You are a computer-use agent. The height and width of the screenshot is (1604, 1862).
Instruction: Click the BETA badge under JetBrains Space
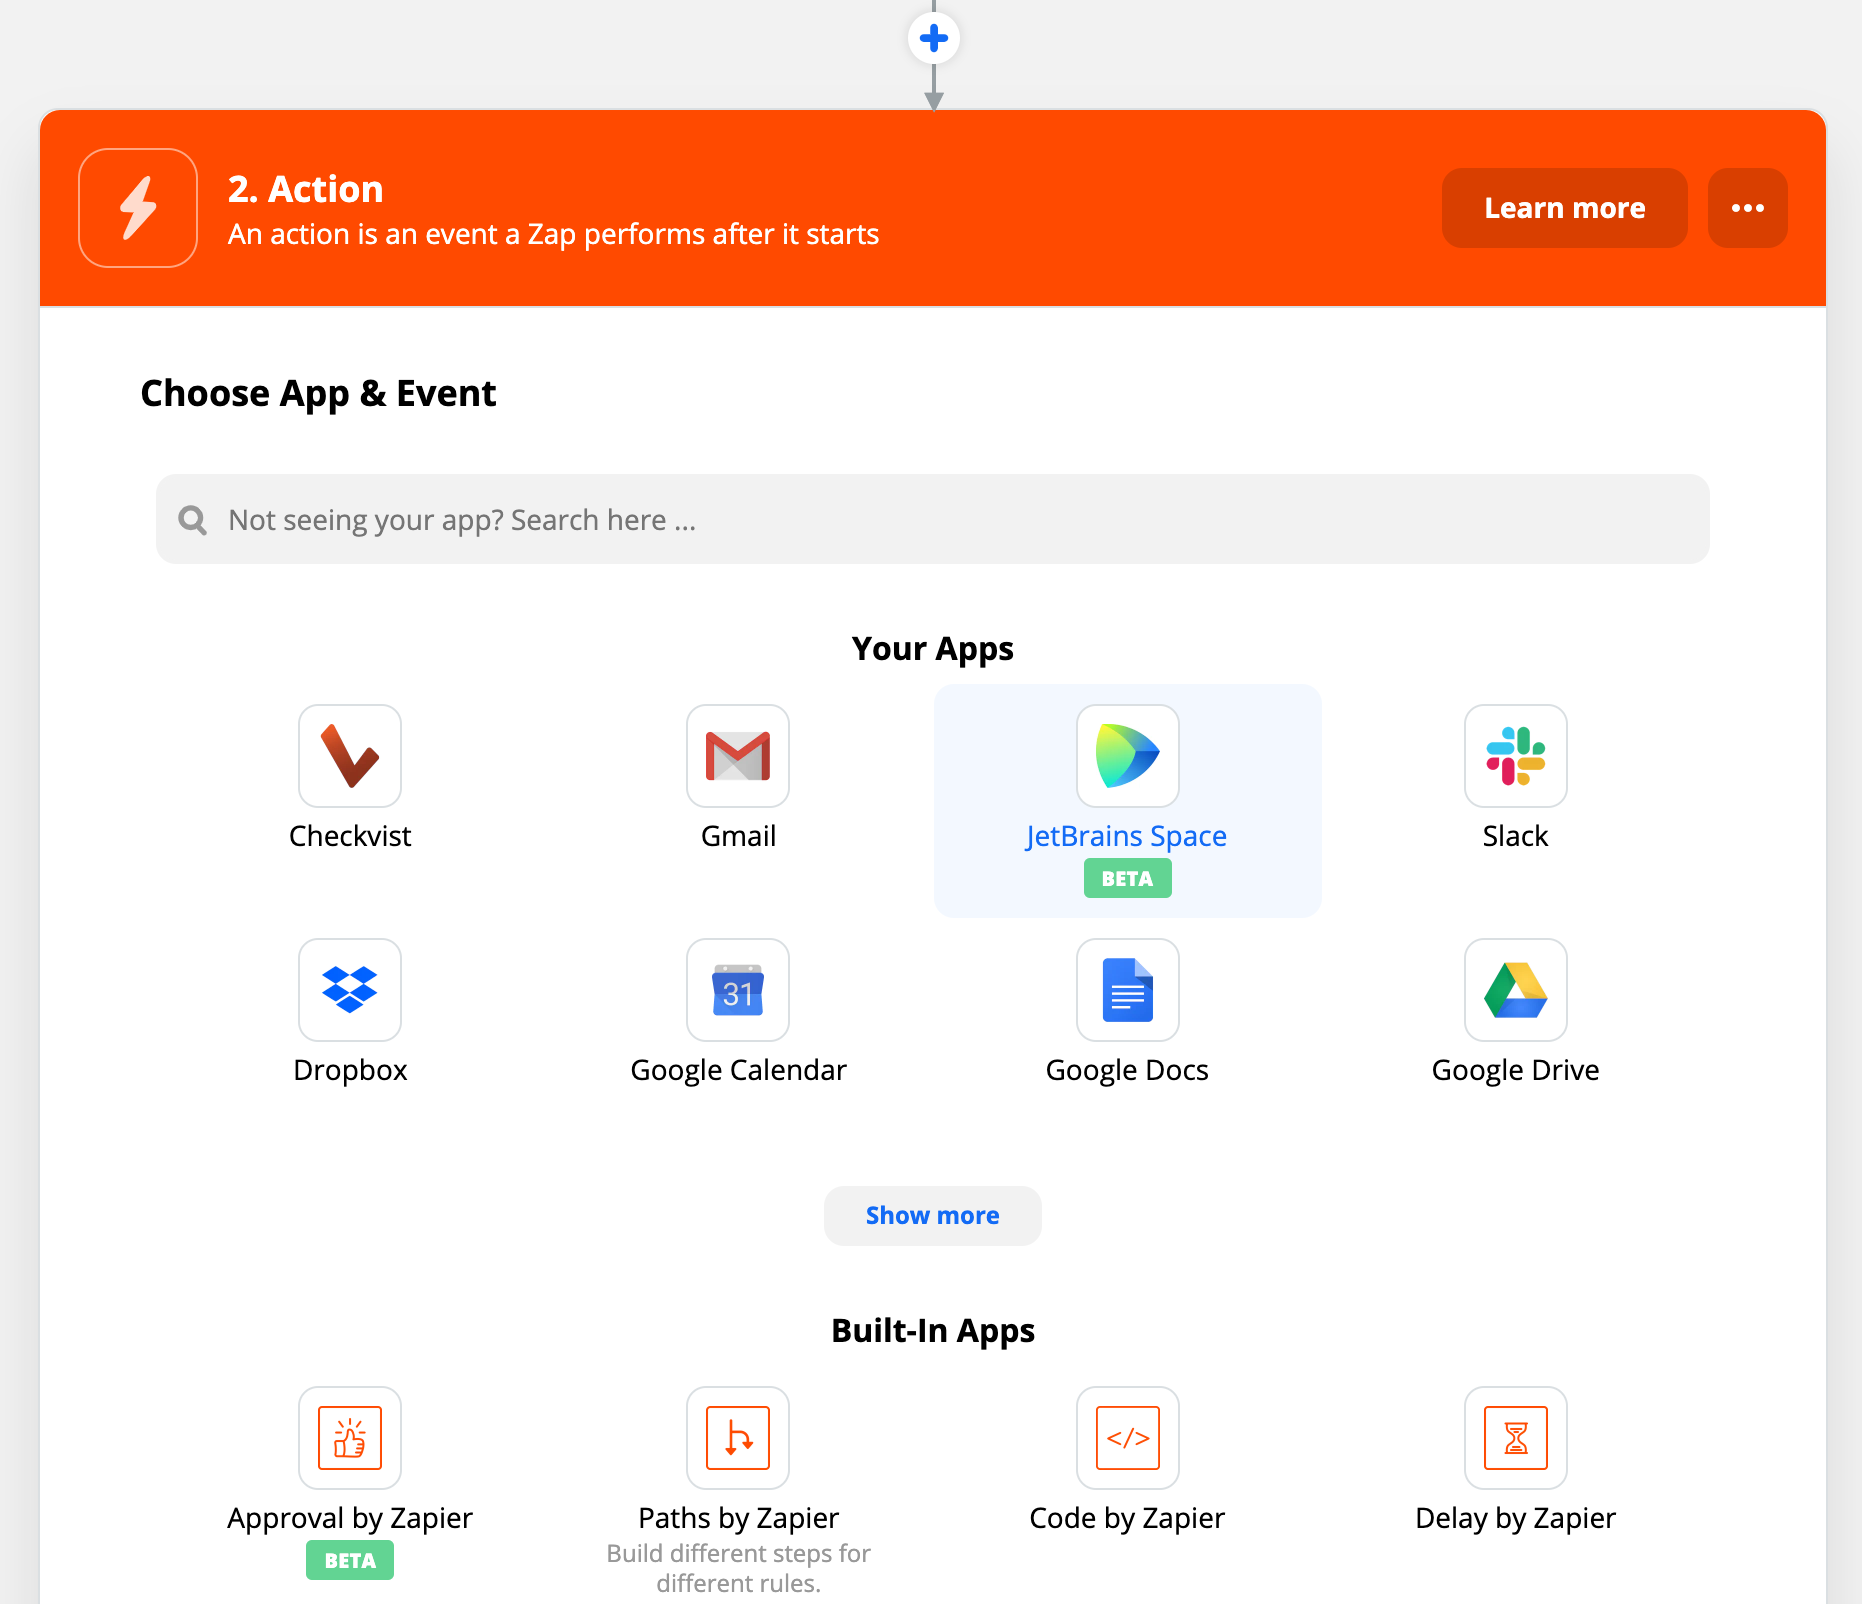coord(1127,879)
